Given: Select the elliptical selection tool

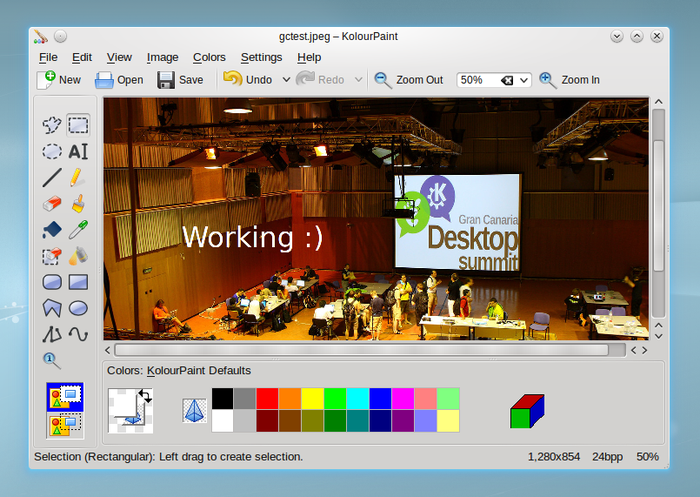Looking at the screenshot, I should pos(52,151).
